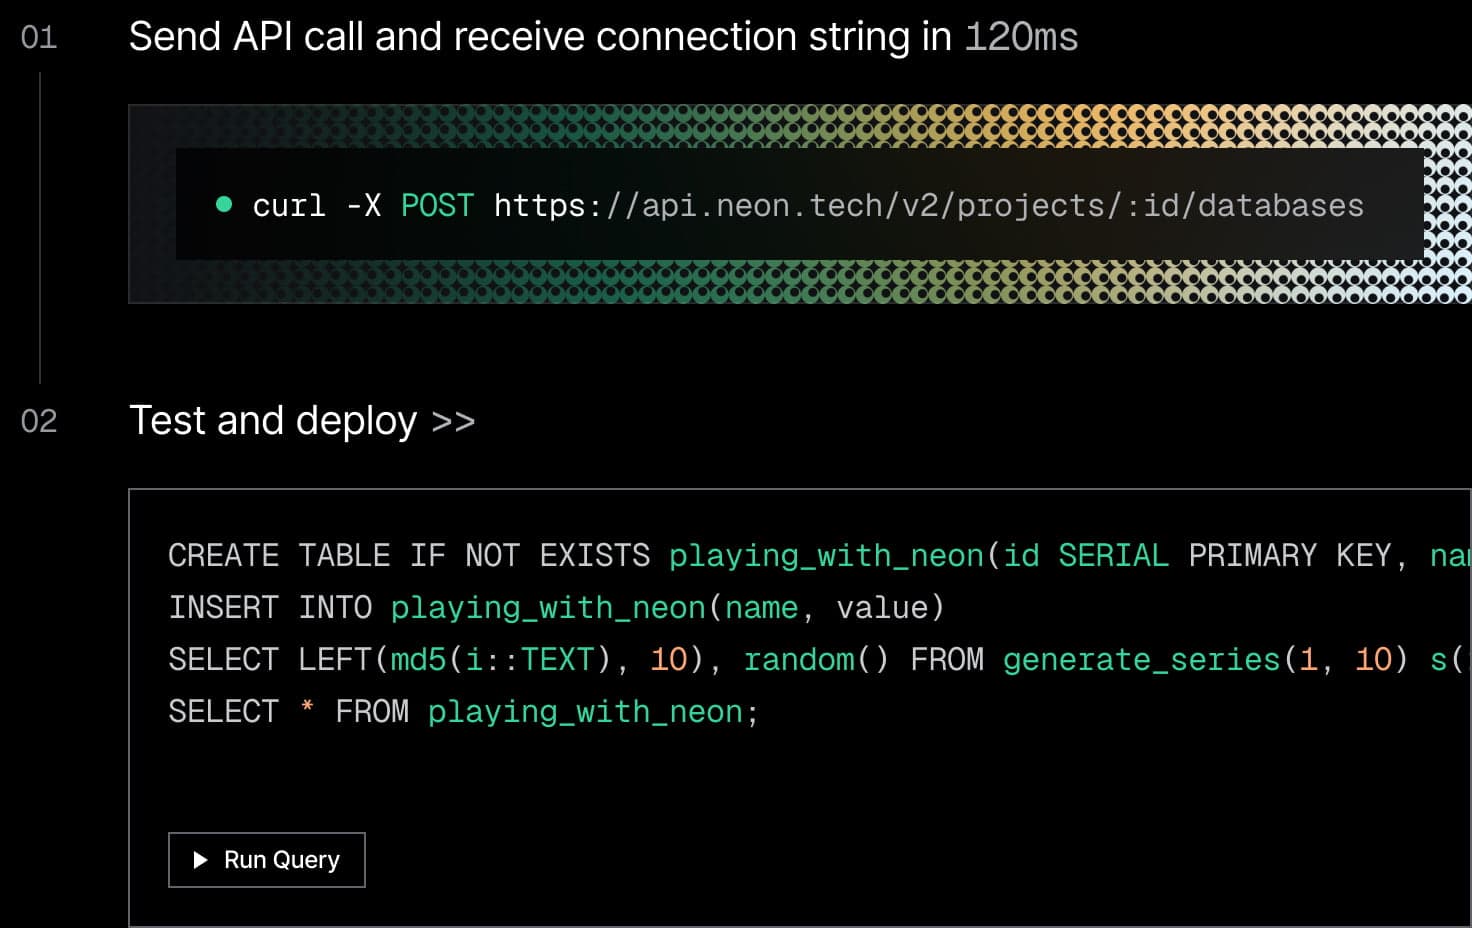Click the random() function in the query
Viewport: 1472px width, 928px height.
(815, 660)
